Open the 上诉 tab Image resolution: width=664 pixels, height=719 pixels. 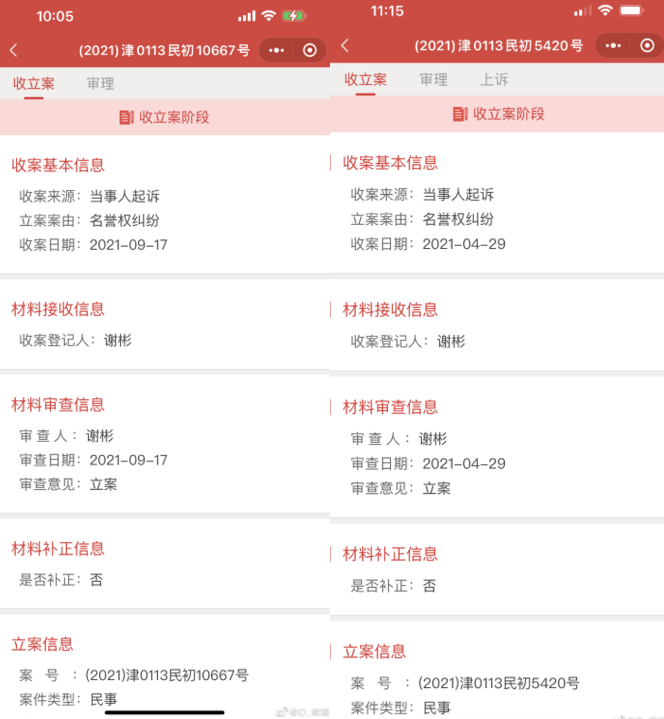494,80
